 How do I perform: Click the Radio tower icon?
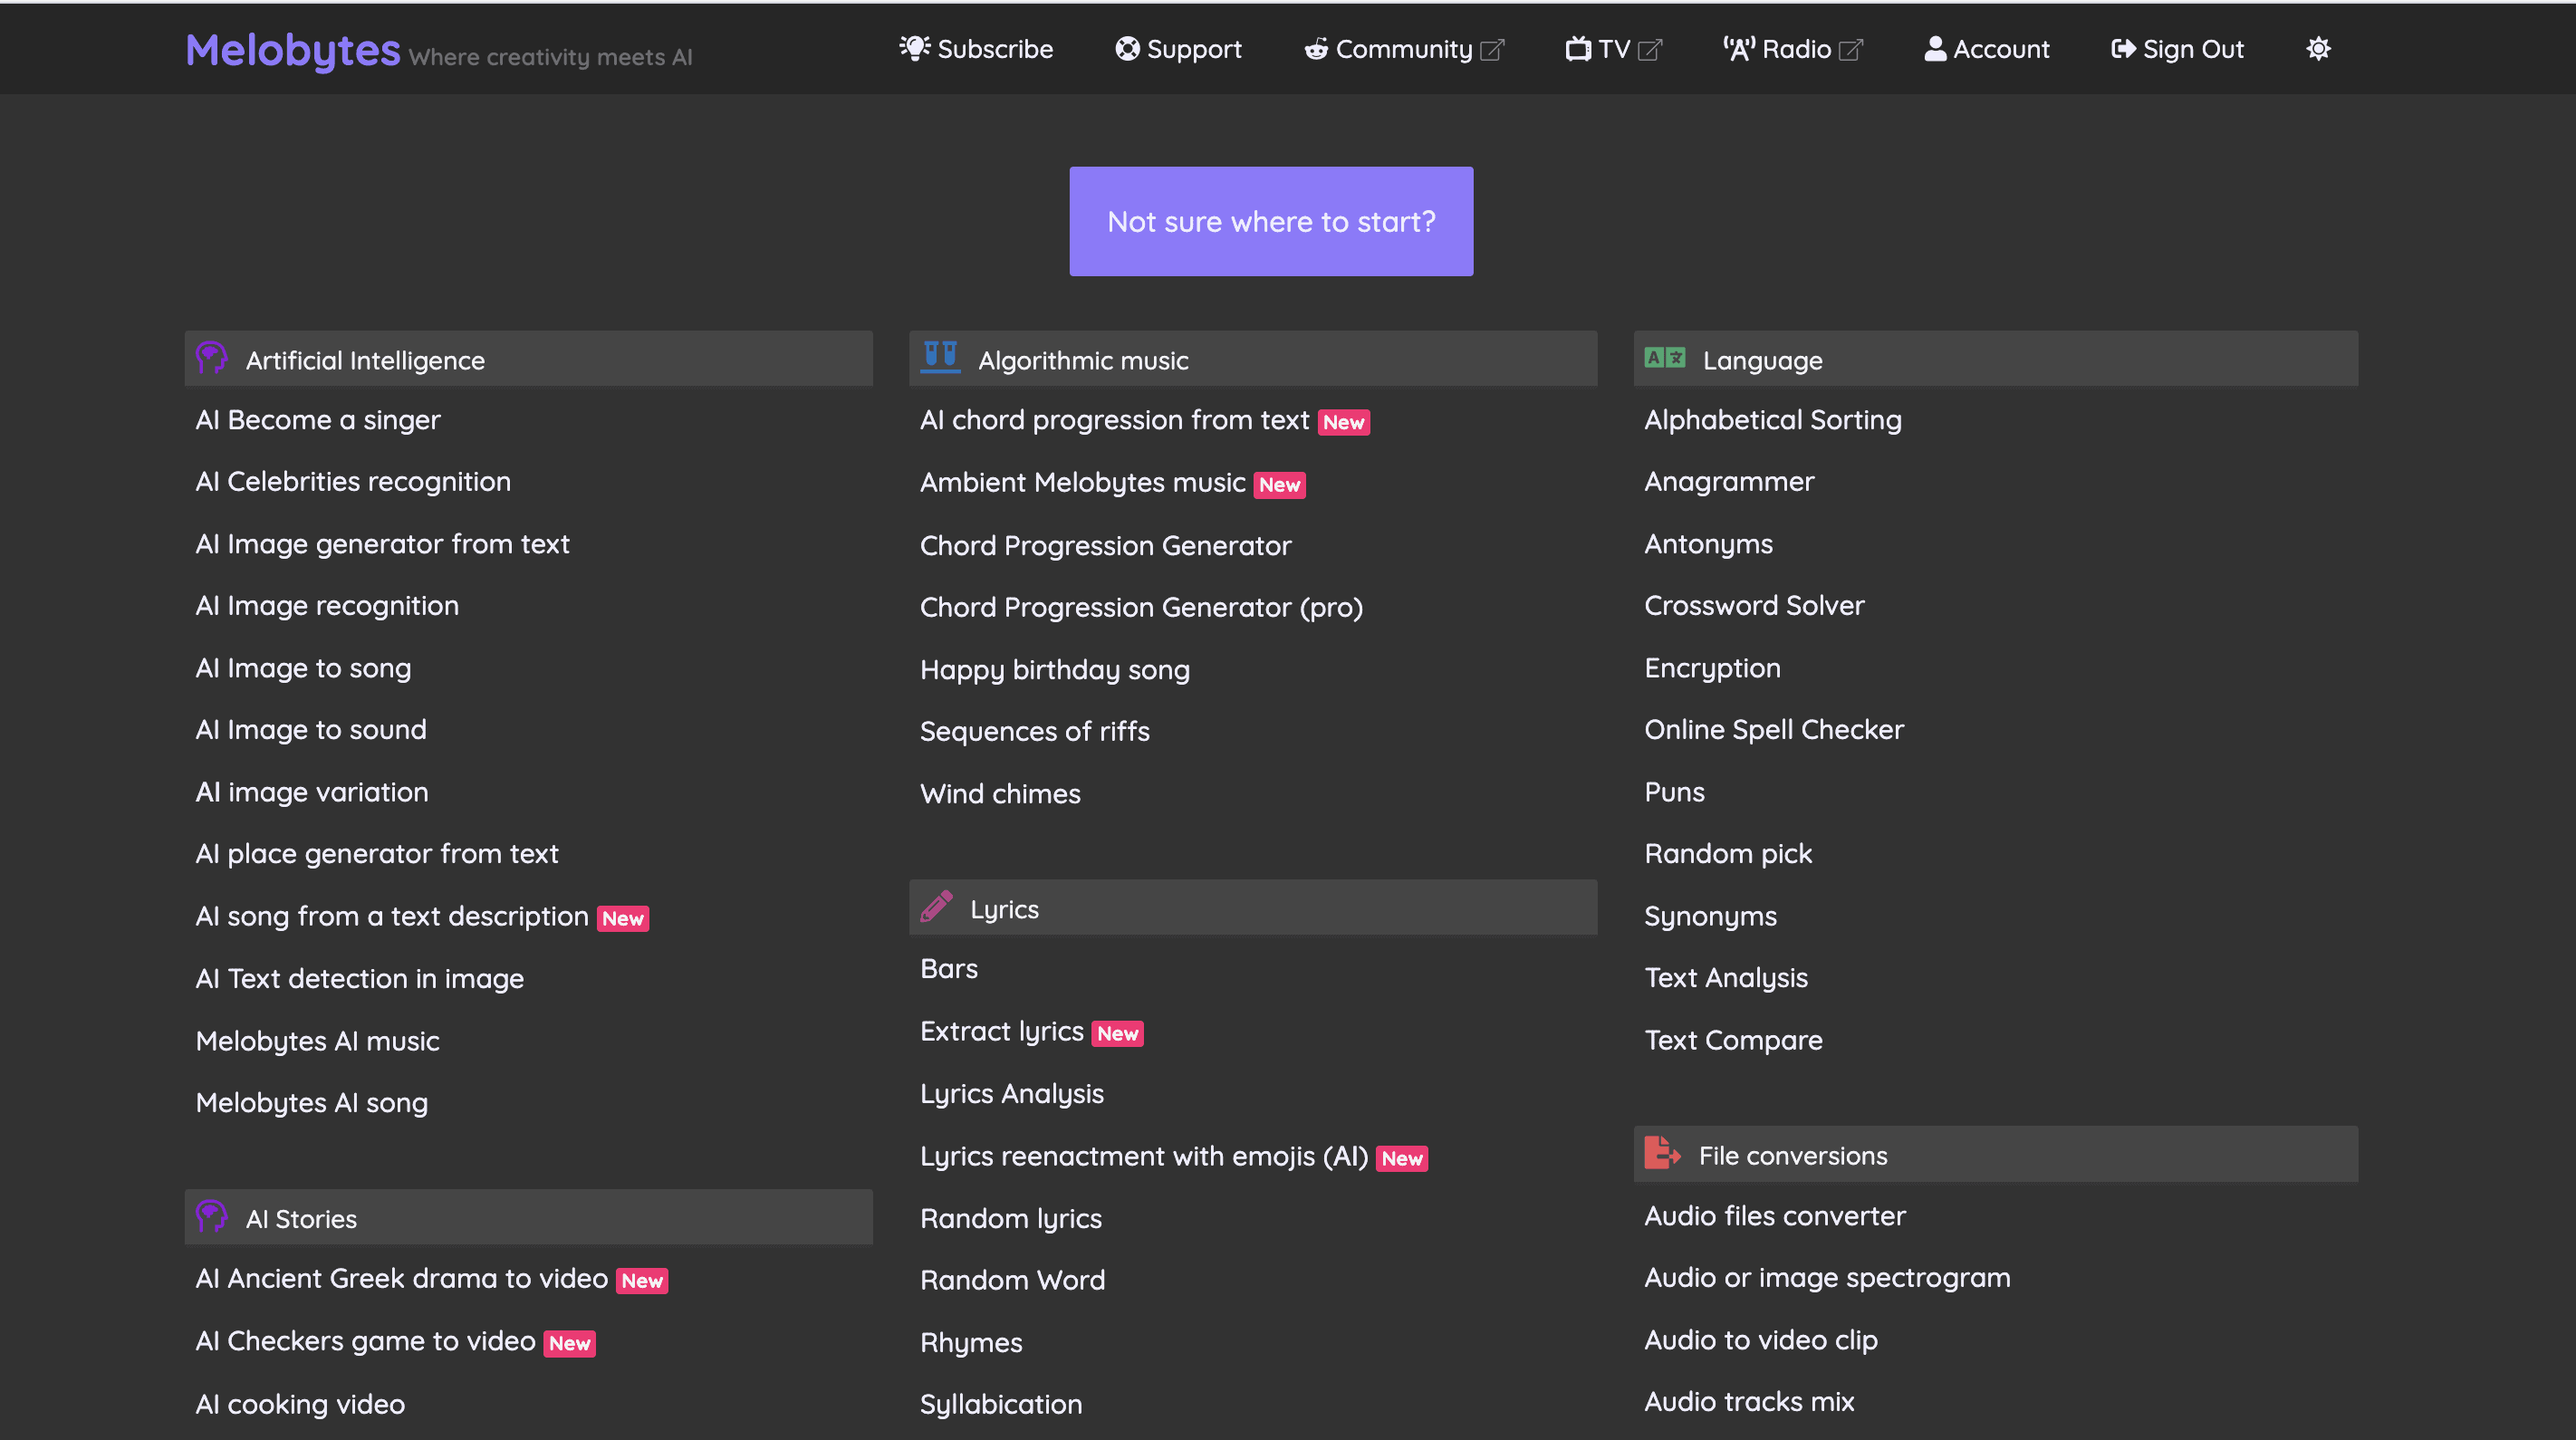(x=1739, y=49)
